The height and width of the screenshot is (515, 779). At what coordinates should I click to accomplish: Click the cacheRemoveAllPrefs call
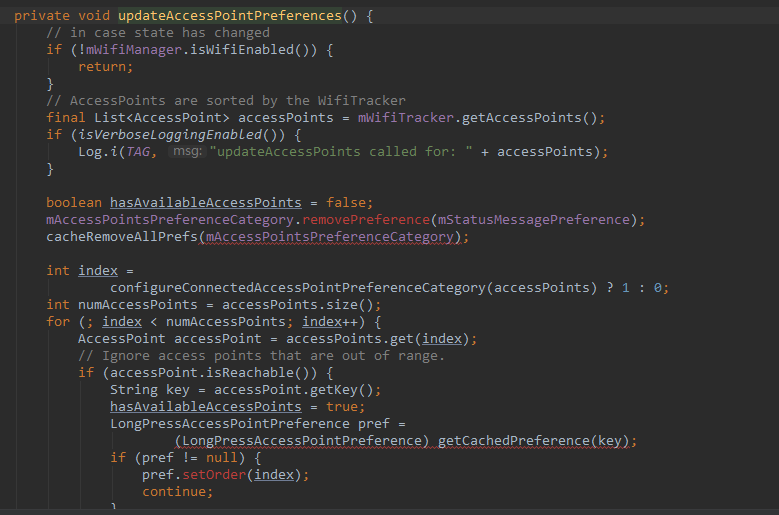tap(122, 236)
